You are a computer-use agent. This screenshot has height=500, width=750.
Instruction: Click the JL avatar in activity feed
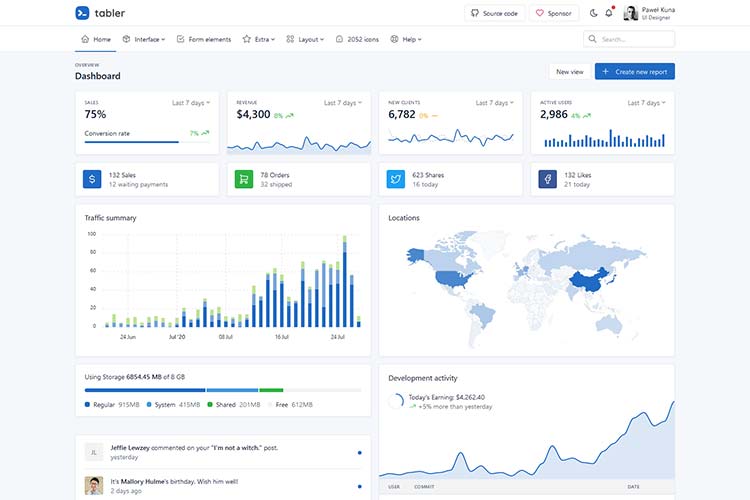point(94,452)
